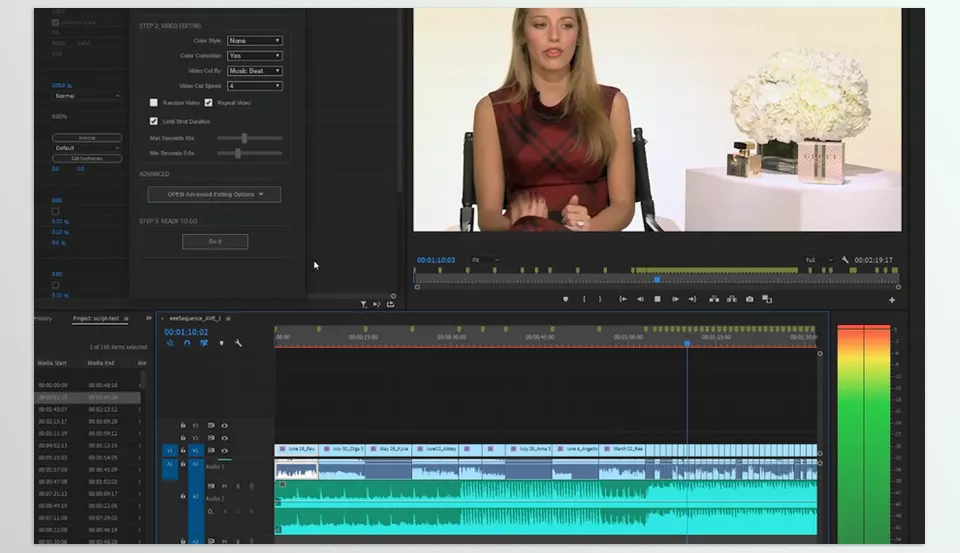The image size is (960, 553).
Task: Open Color Correction dropdown
Action: 255,56
